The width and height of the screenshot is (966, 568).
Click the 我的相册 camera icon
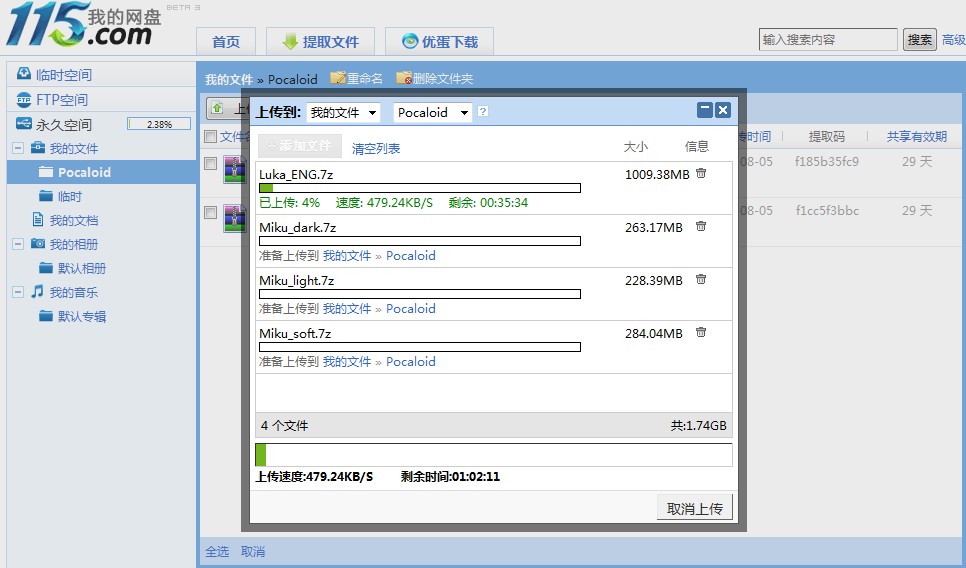coord(38,243)
